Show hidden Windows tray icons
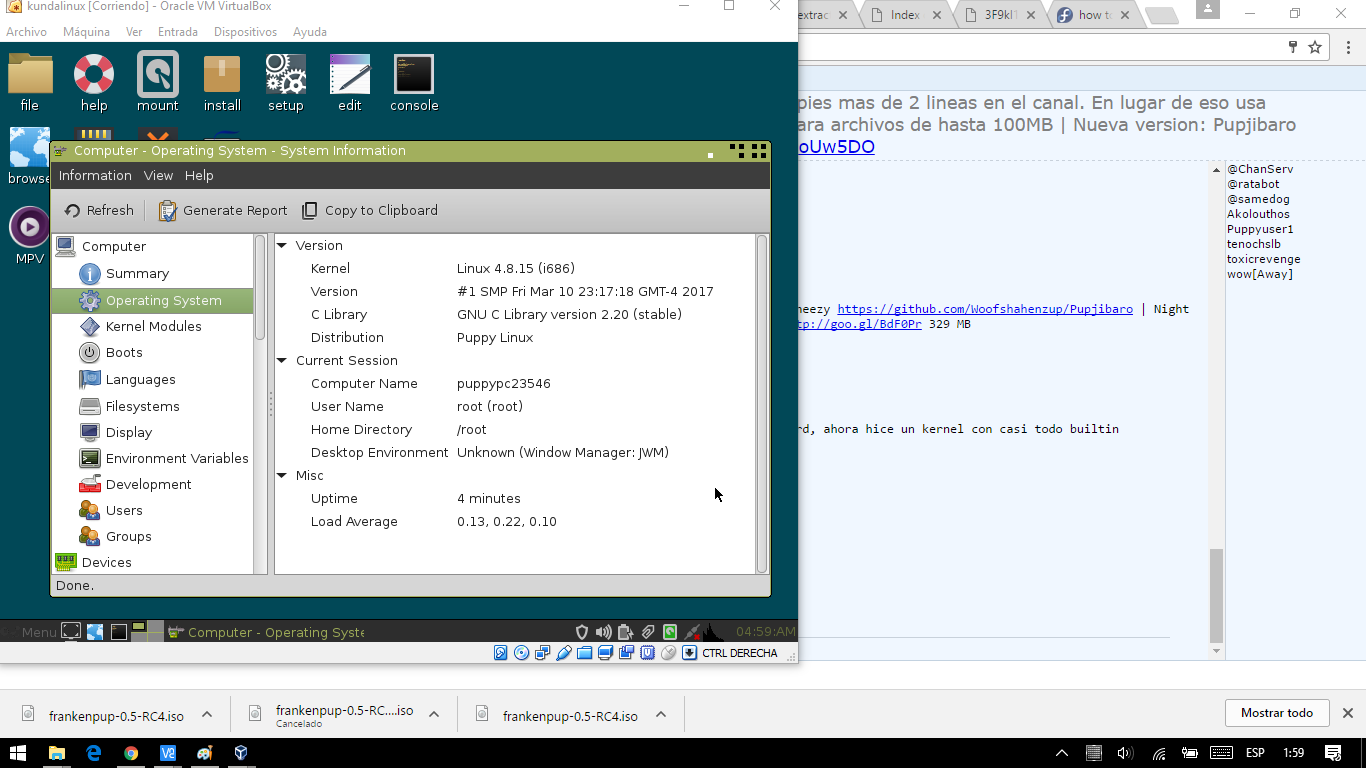Image resolution: width=1366 pixels, height=768 pixels. 1062,753
